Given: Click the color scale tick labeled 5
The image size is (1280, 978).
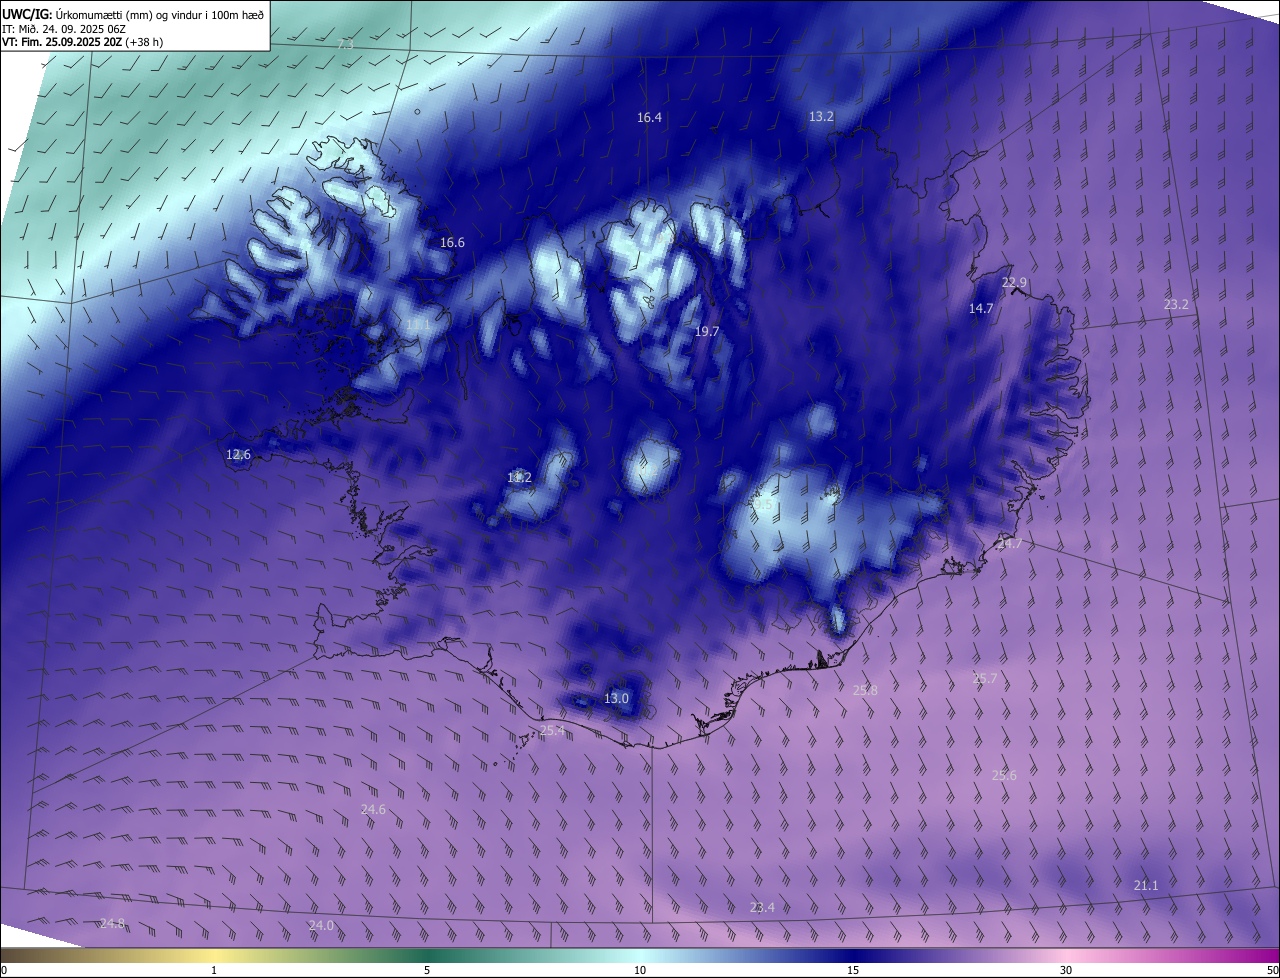Looking at the screenshot, I should (427, 970).
